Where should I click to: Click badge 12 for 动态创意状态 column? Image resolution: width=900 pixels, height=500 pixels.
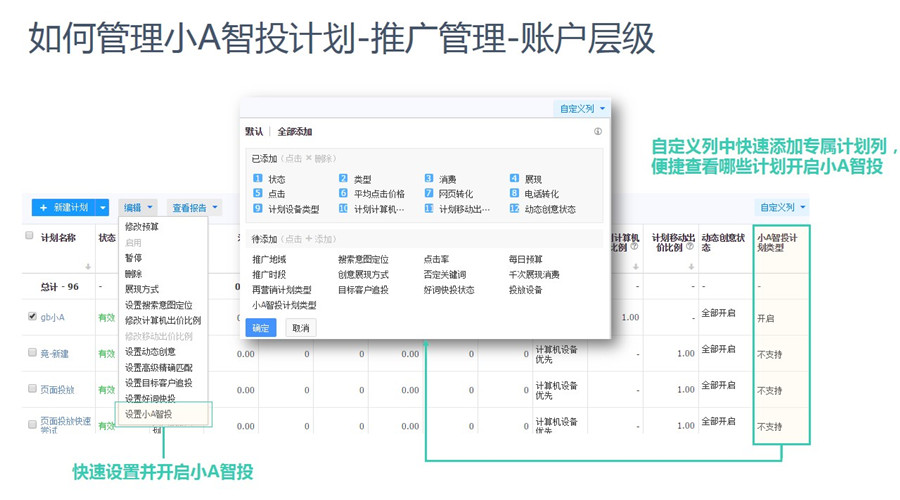(514, 208)
